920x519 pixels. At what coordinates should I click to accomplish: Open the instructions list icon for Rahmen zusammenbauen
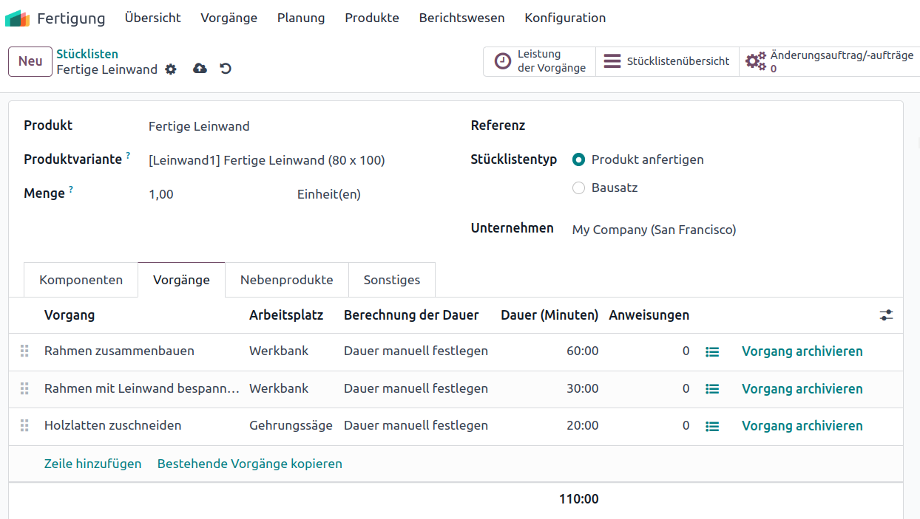712,352
